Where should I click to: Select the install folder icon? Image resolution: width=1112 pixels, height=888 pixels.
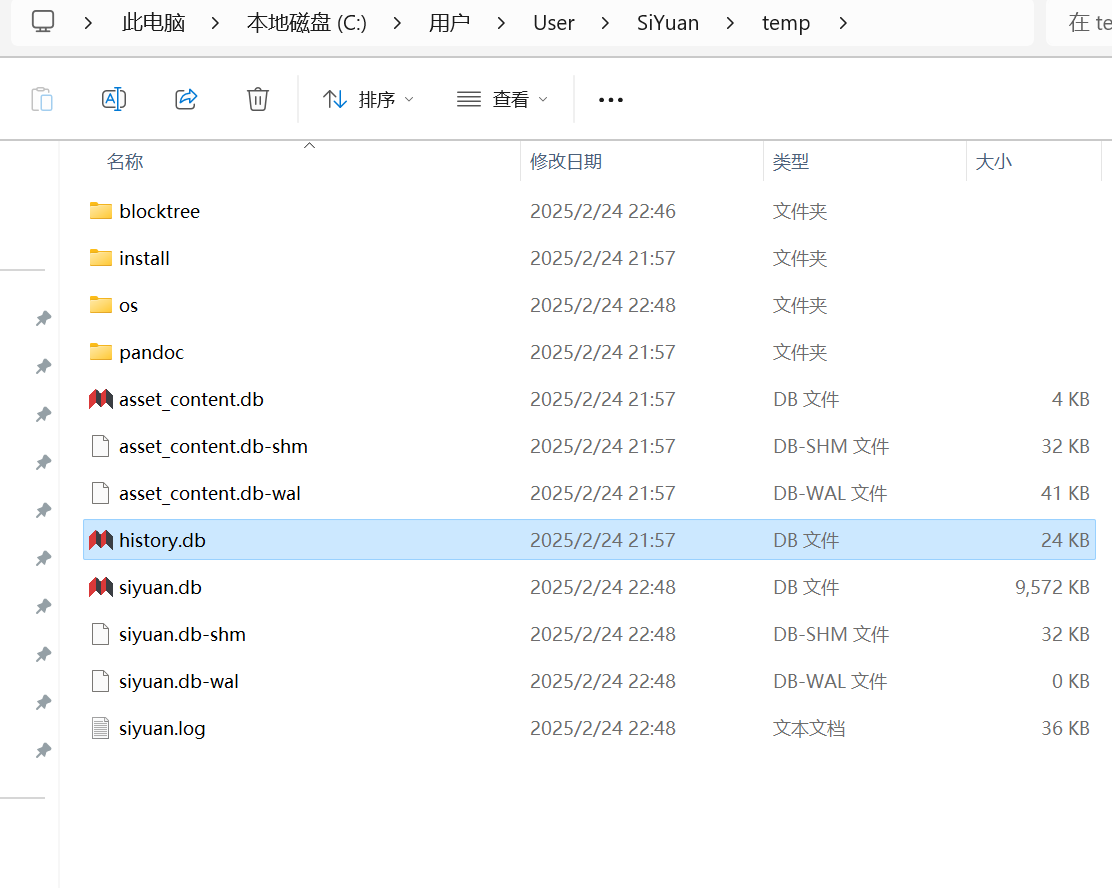point(101,257)
